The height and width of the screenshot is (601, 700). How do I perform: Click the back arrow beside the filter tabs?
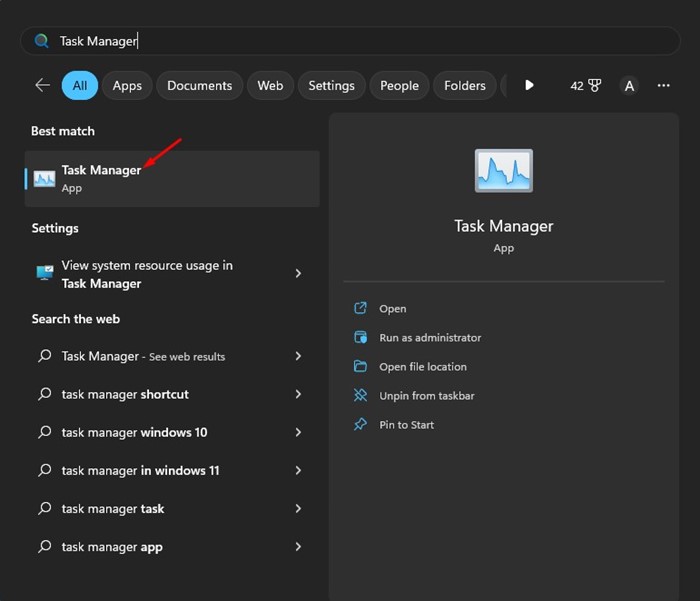pyautogui.click(x=42, y=86)
